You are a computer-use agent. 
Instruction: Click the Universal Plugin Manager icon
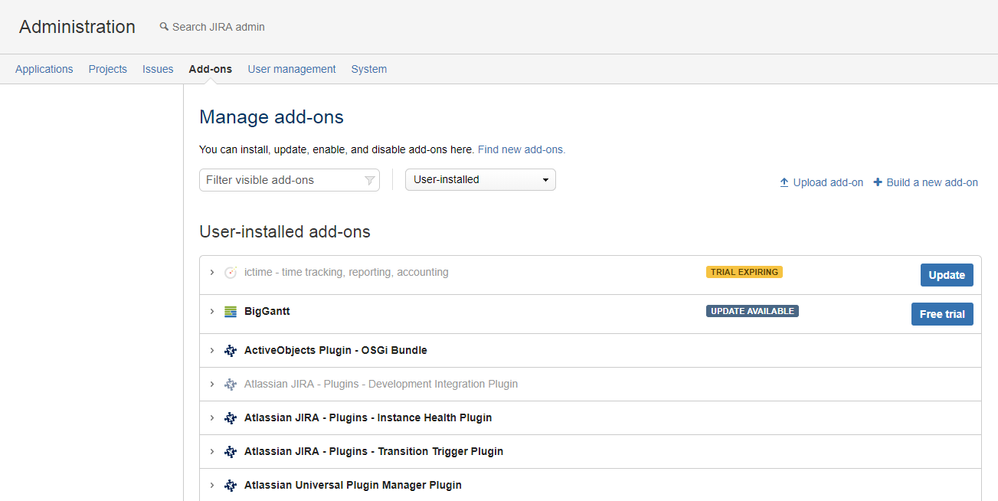(230, 486)
